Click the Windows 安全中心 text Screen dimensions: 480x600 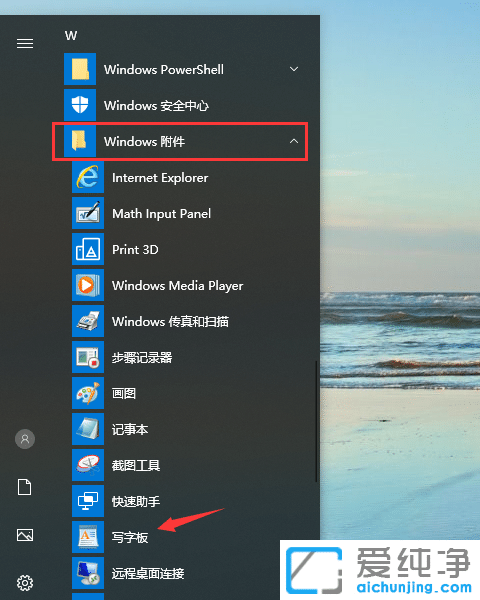coord(157,106)
